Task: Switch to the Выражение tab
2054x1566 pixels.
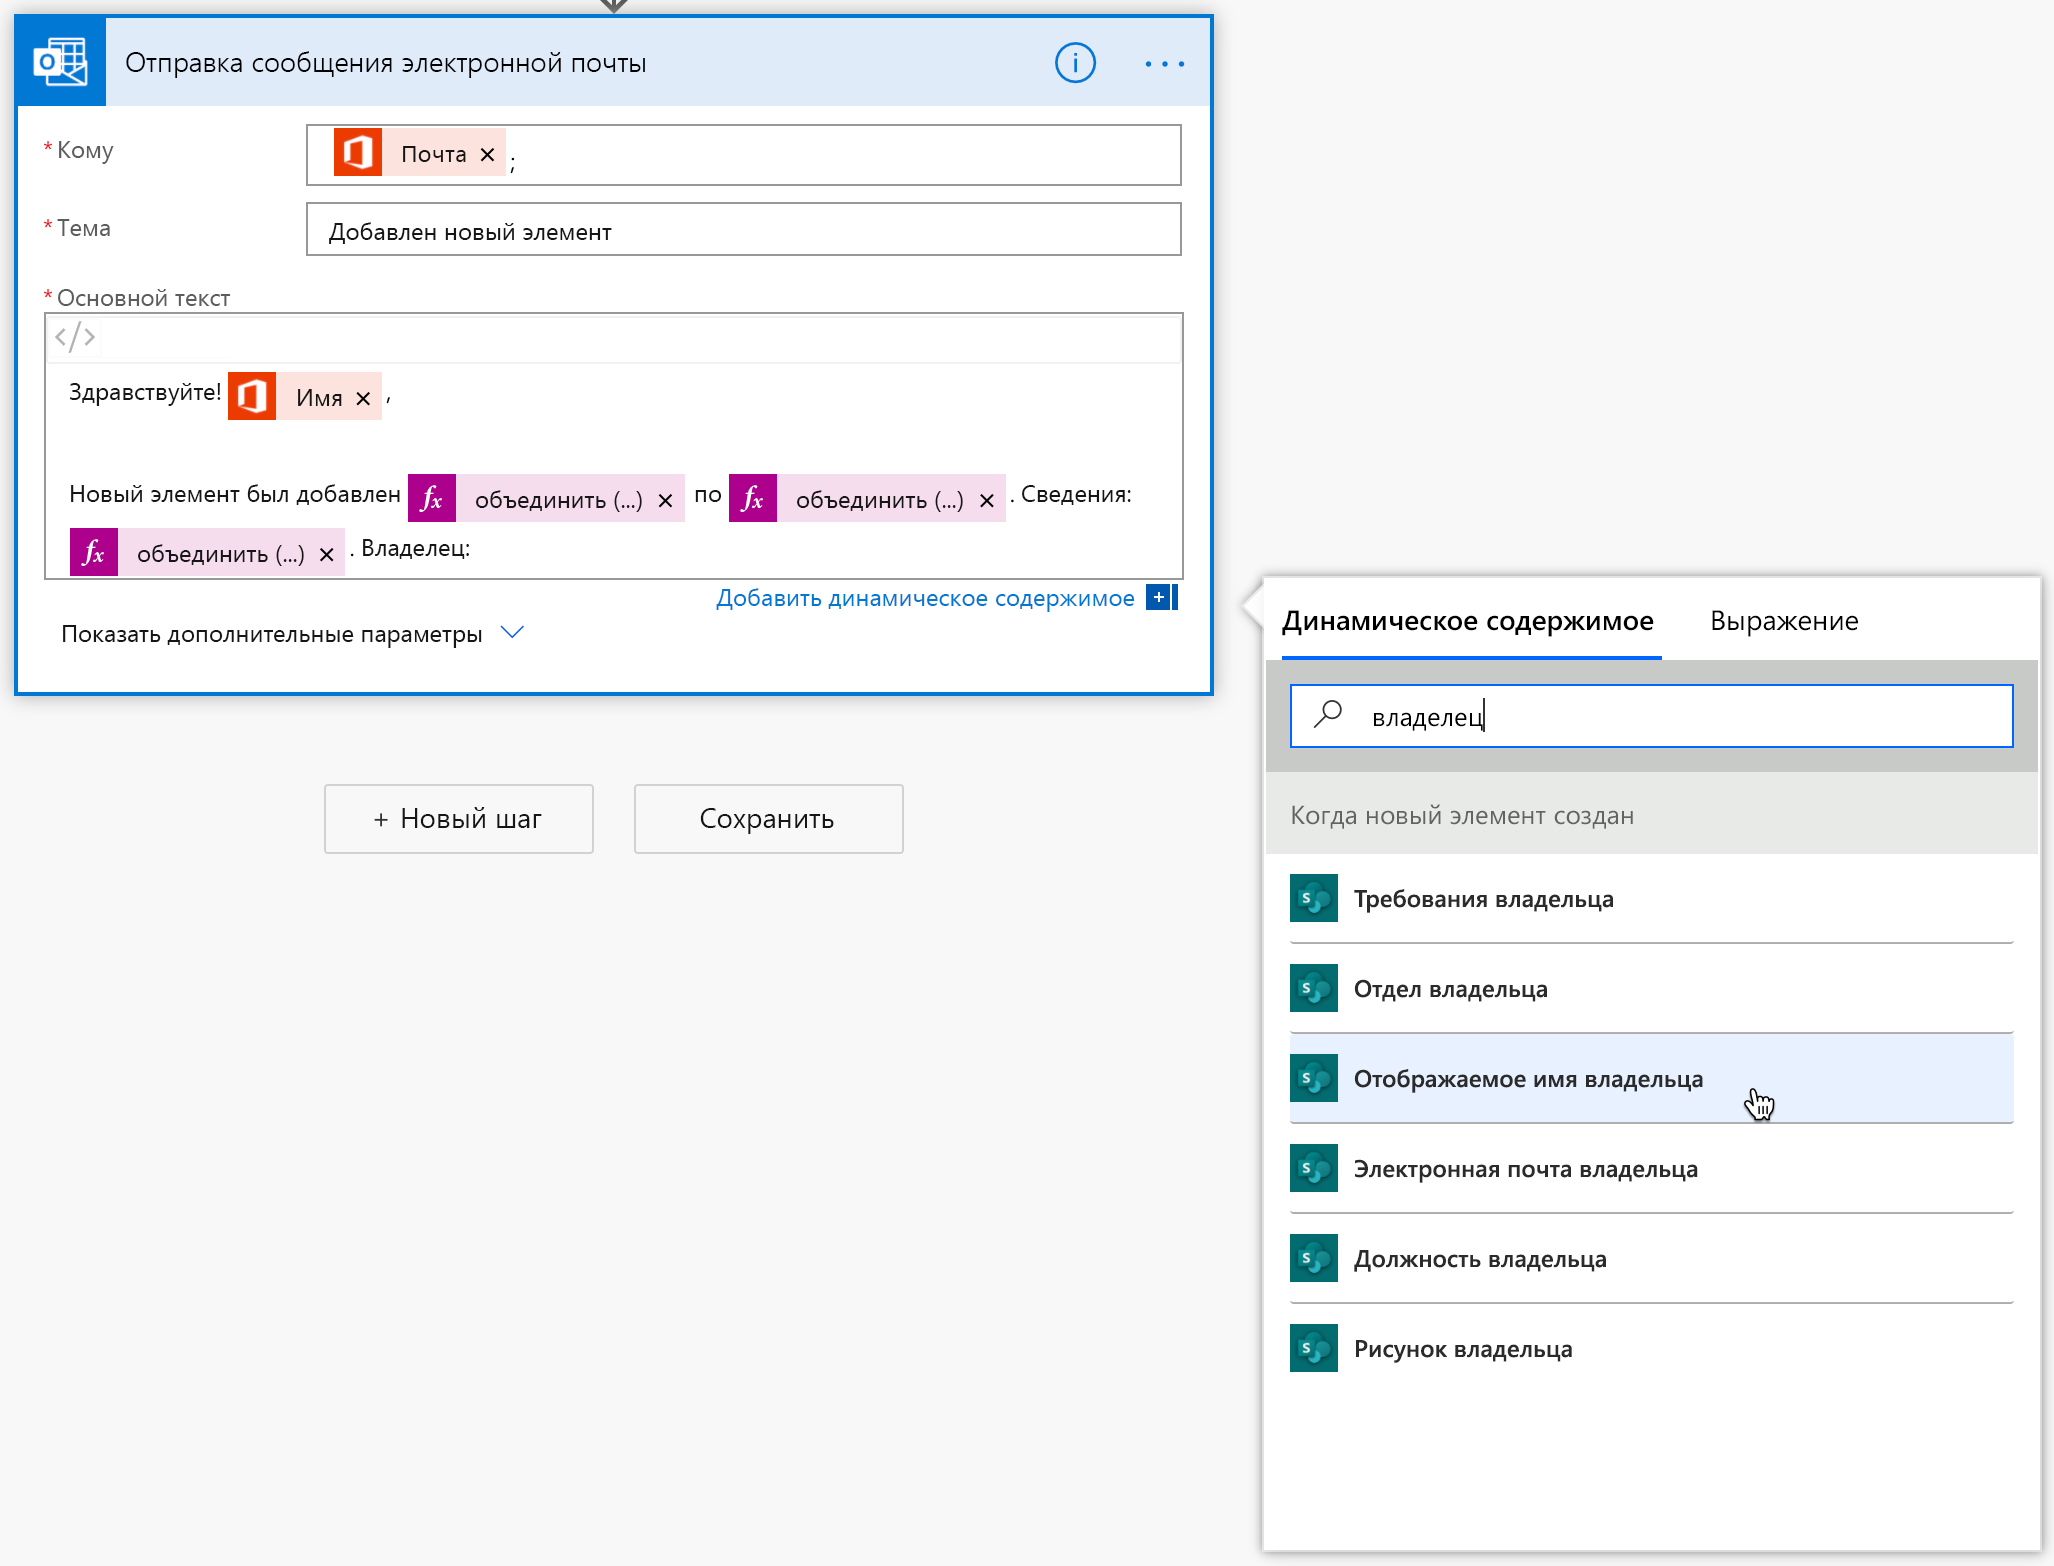Action: coord(1784,621)
